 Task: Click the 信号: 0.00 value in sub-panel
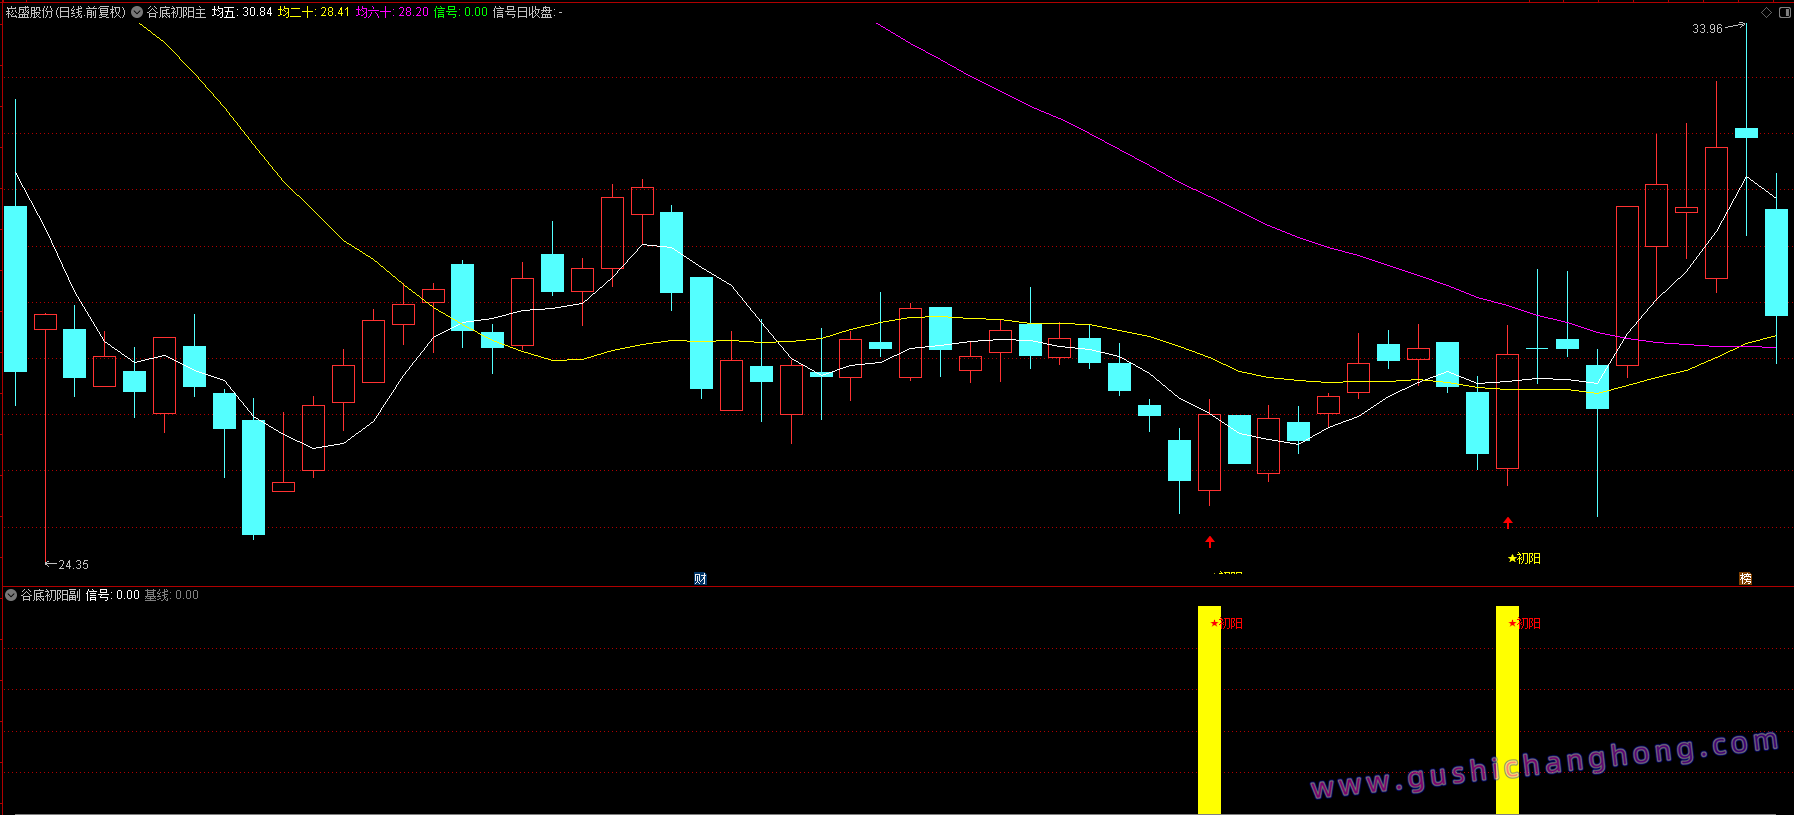[x=112, y=595]
